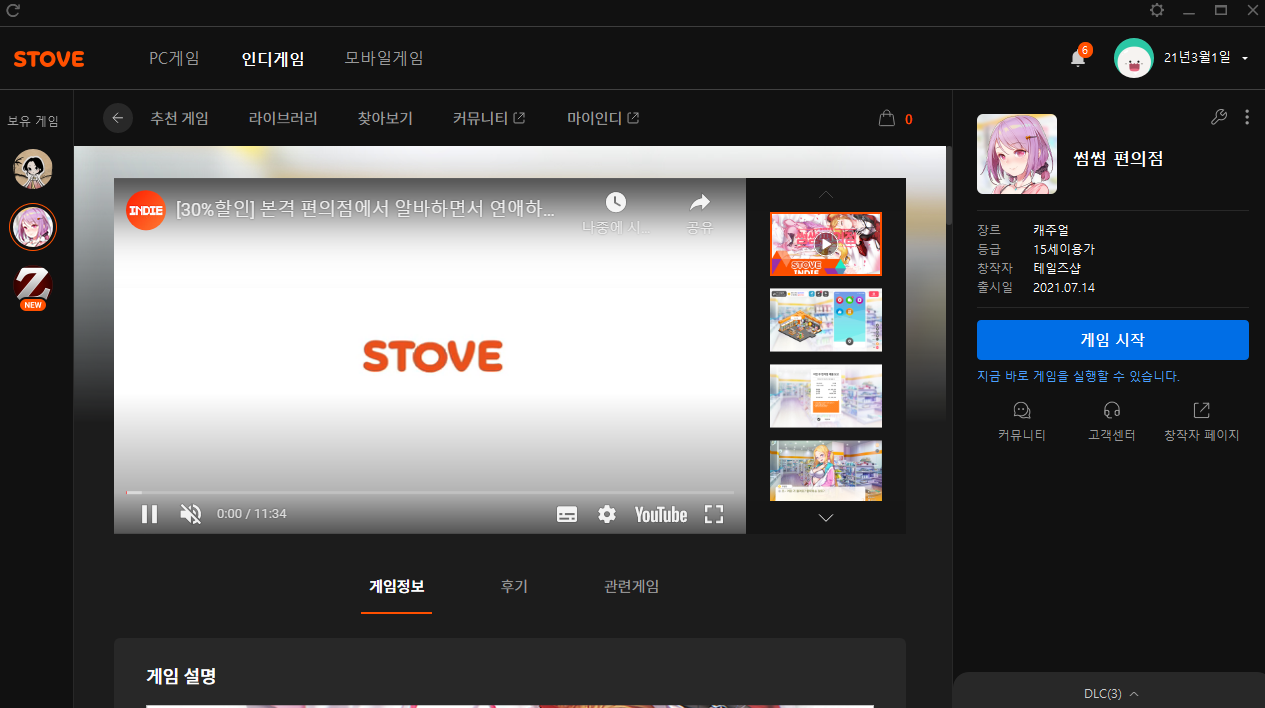The width and height of the screenshot is (1265, 708).
Task: Open the launcher settings gear icon
Action: tap(1157, 10)
